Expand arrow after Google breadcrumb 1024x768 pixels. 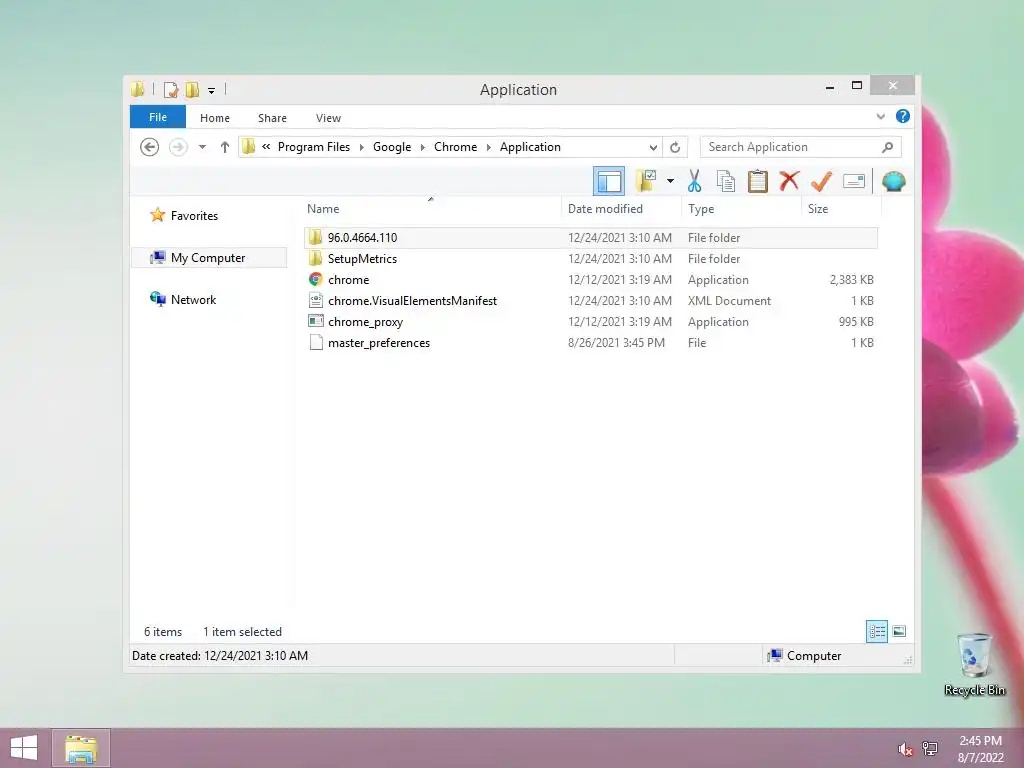(423, 148)
